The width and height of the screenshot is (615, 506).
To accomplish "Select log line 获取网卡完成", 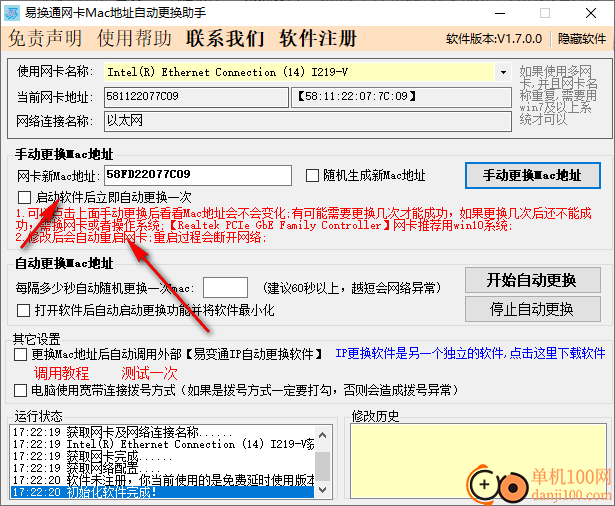I will click(x=162, y=456).
